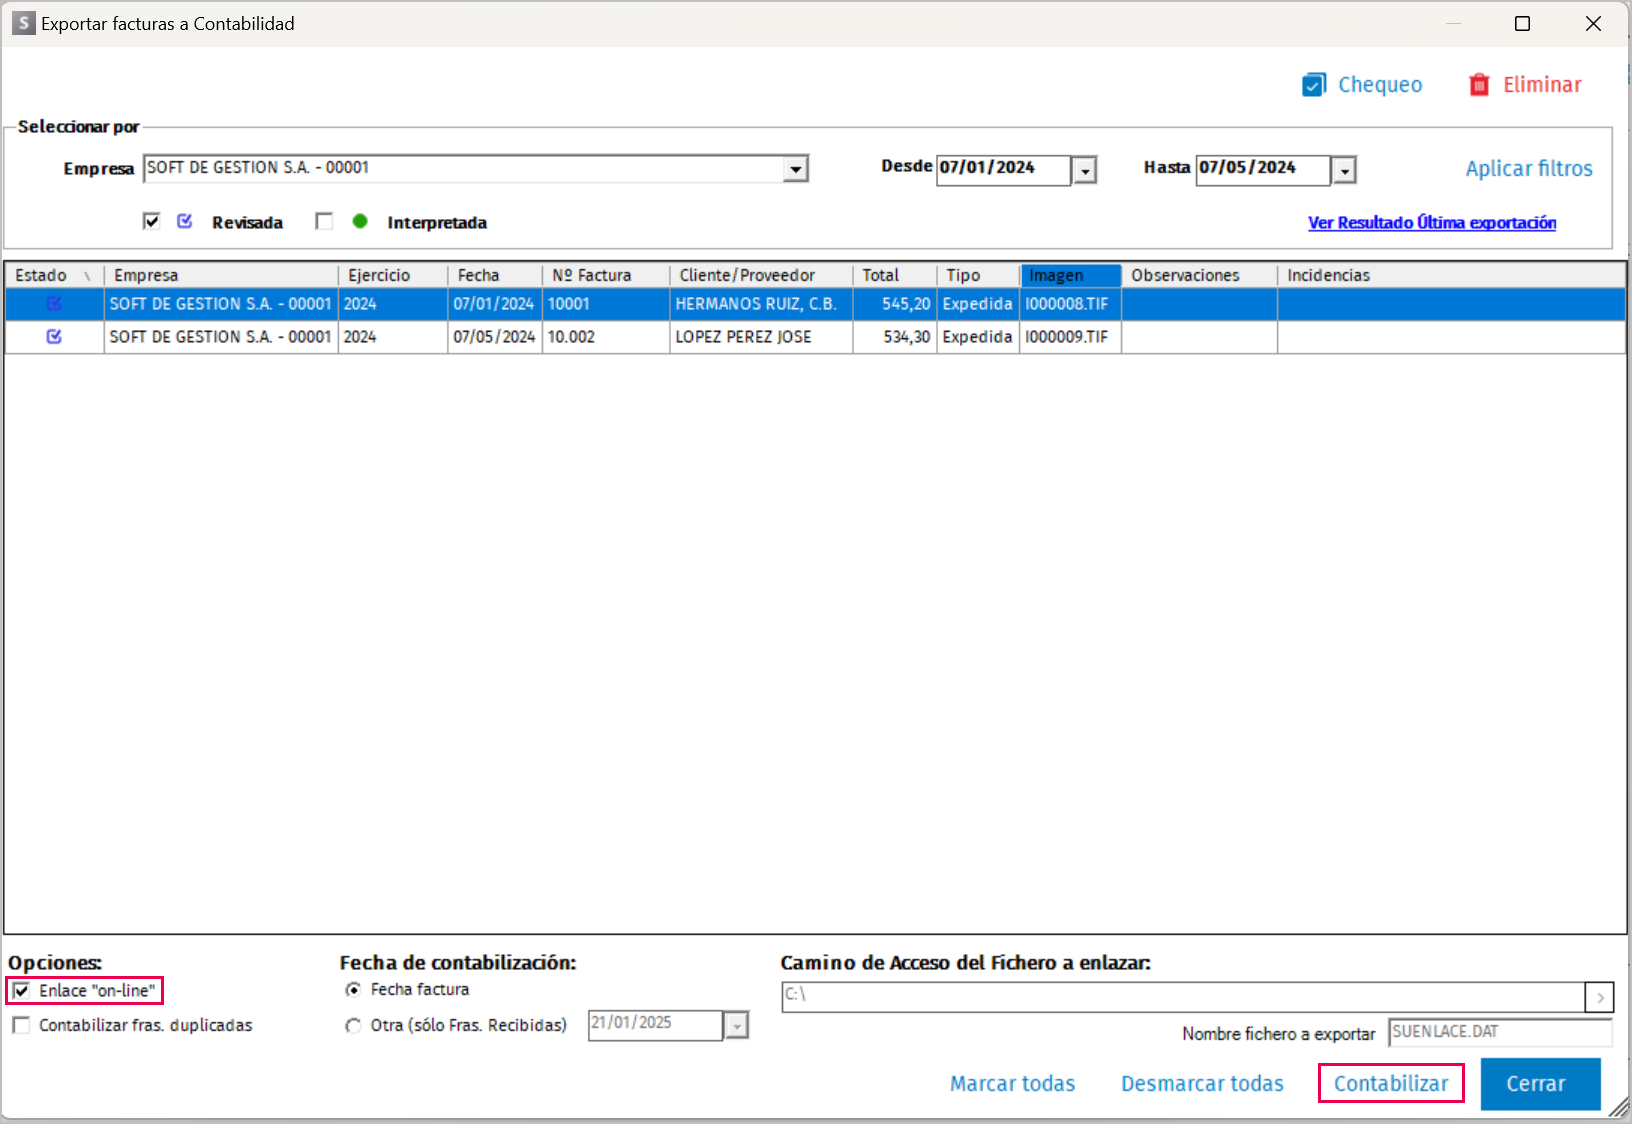Click the Fecha column header
This screenshot has height=1124, width=1632.
tap(495, 275)
